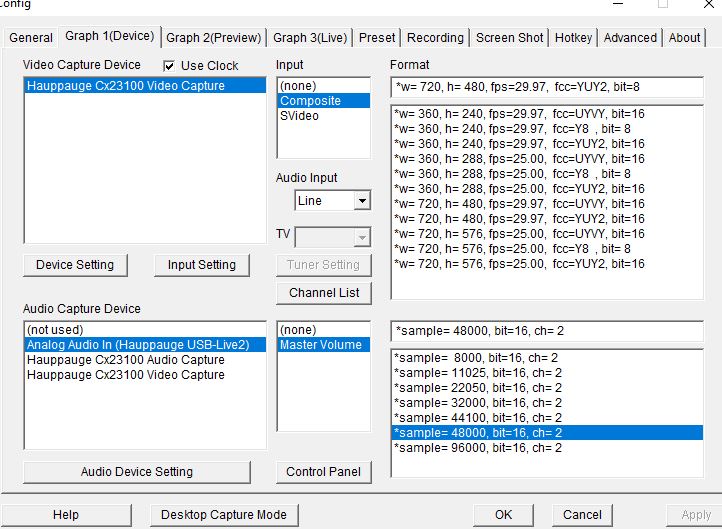Image resolution: width=722 pixels, height=529 pixels.
Task: Select format 360x288 25.00 UYVY
Action: (x=547, y=159)
